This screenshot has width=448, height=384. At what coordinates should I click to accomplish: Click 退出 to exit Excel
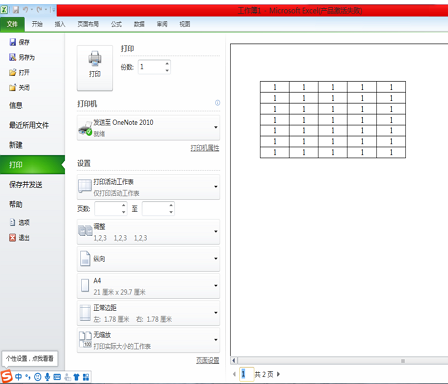tap(19, 238)
